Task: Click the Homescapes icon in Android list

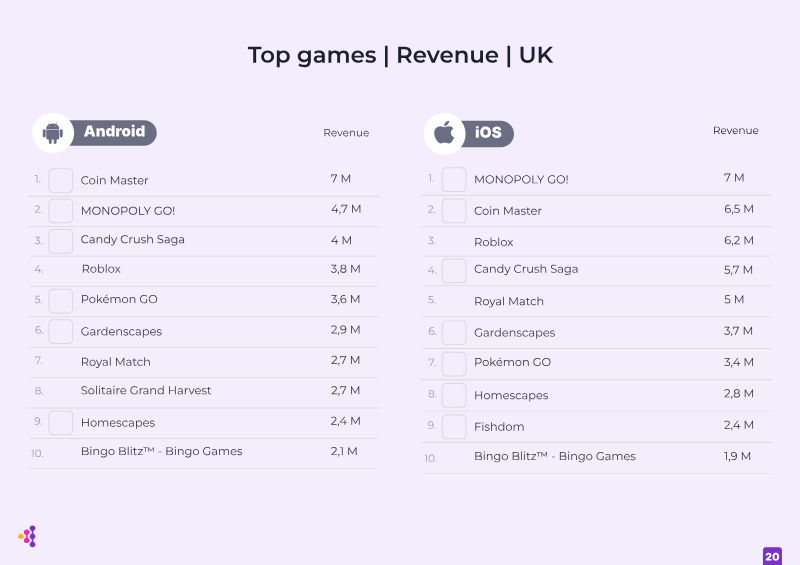Action: (x=61, y=423)
